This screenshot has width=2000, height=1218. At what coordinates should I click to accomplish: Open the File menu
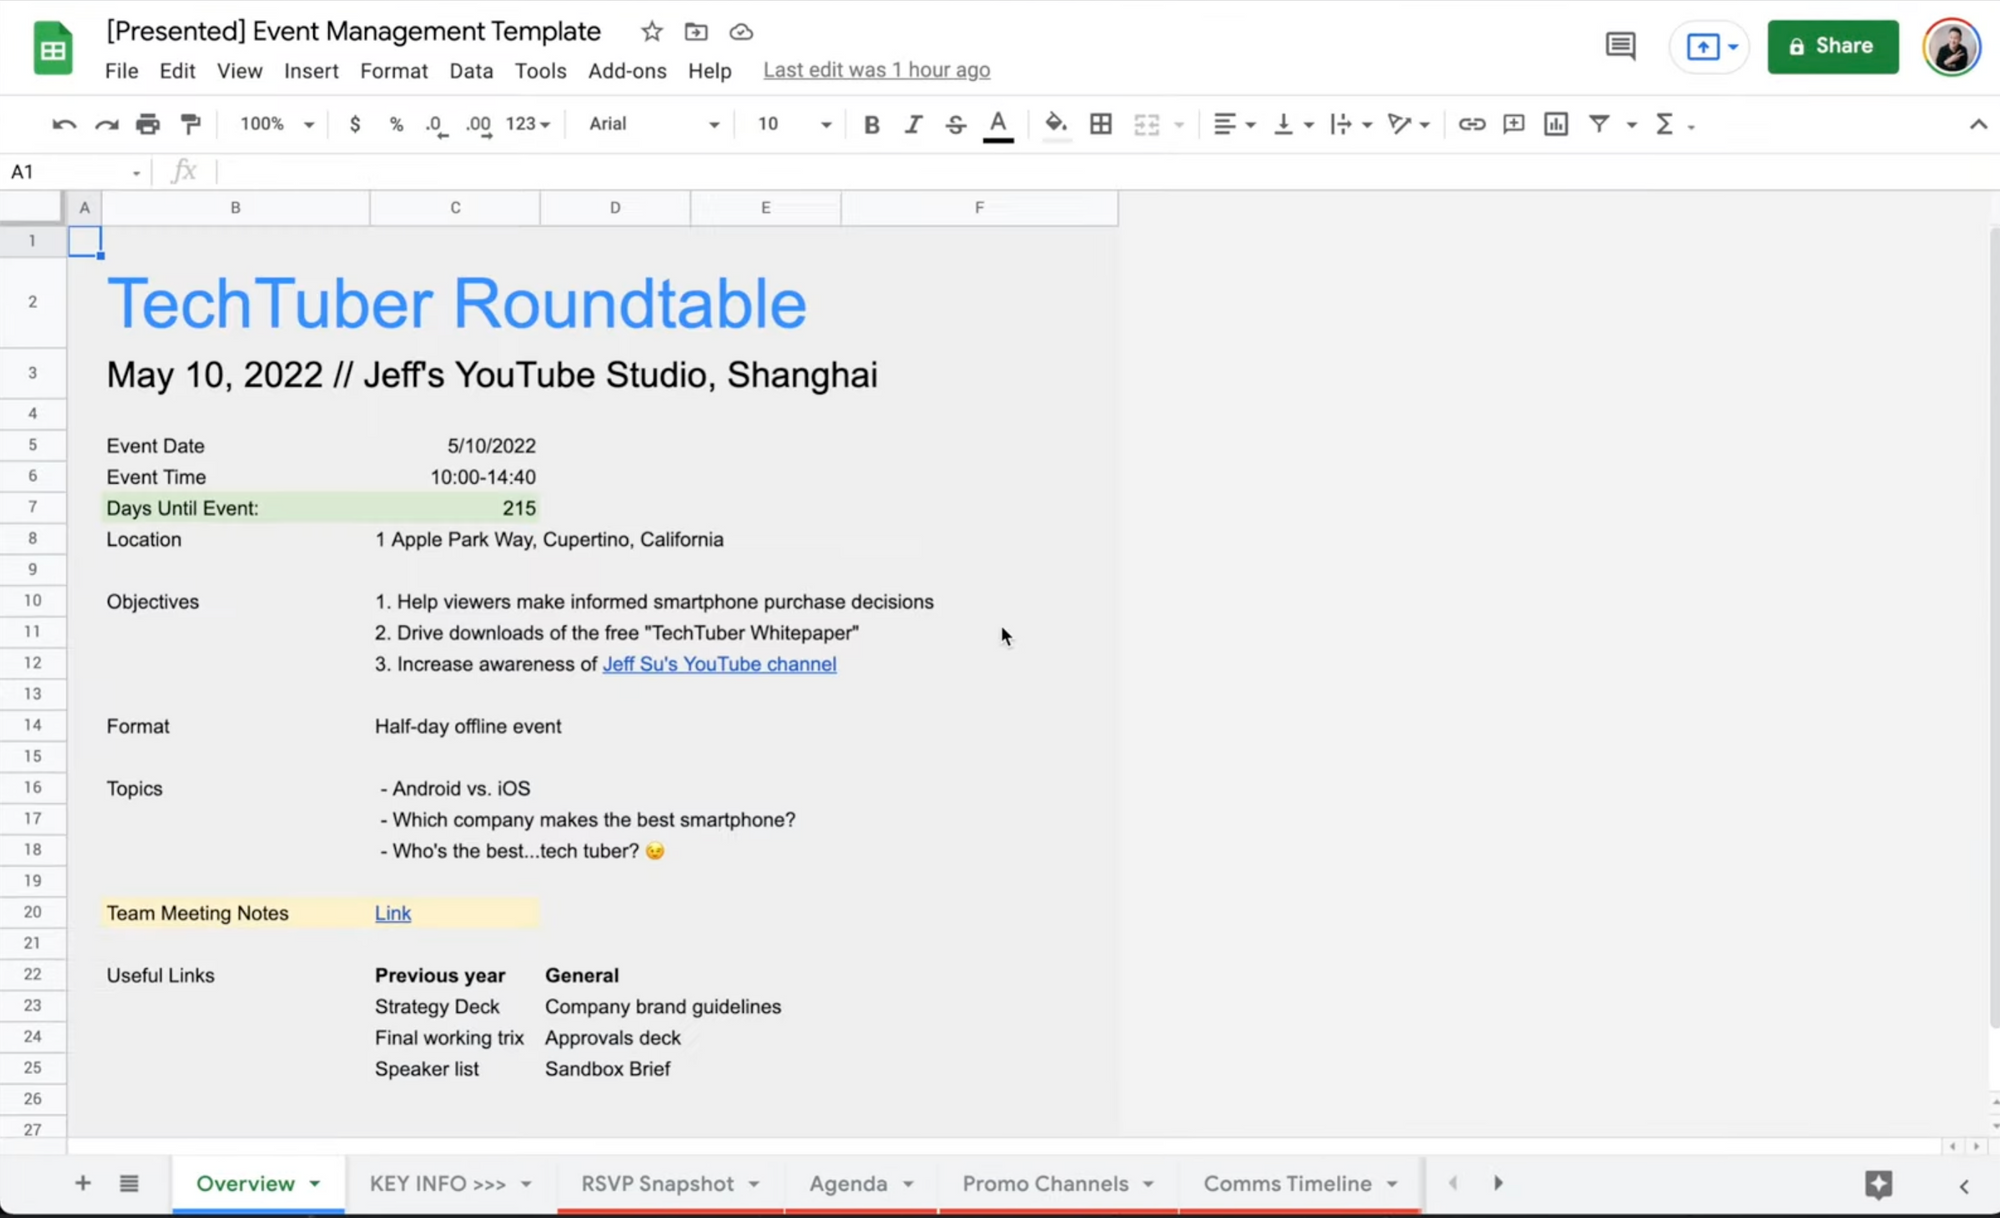tap(121, 71)
